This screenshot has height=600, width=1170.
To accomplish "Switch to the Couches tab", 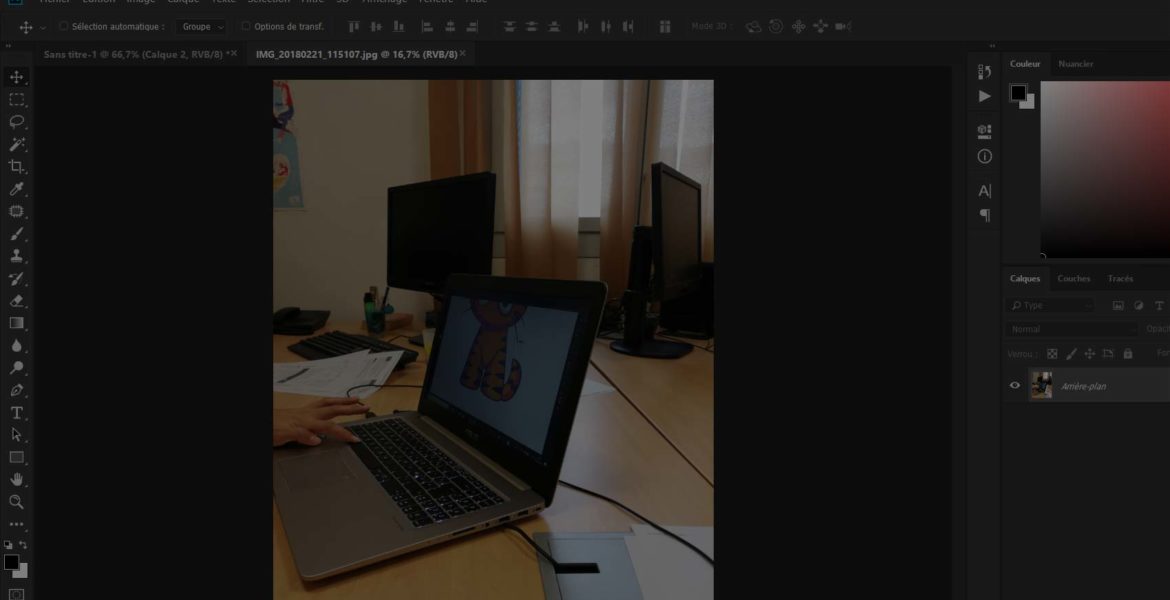I will coord(1074,279).
